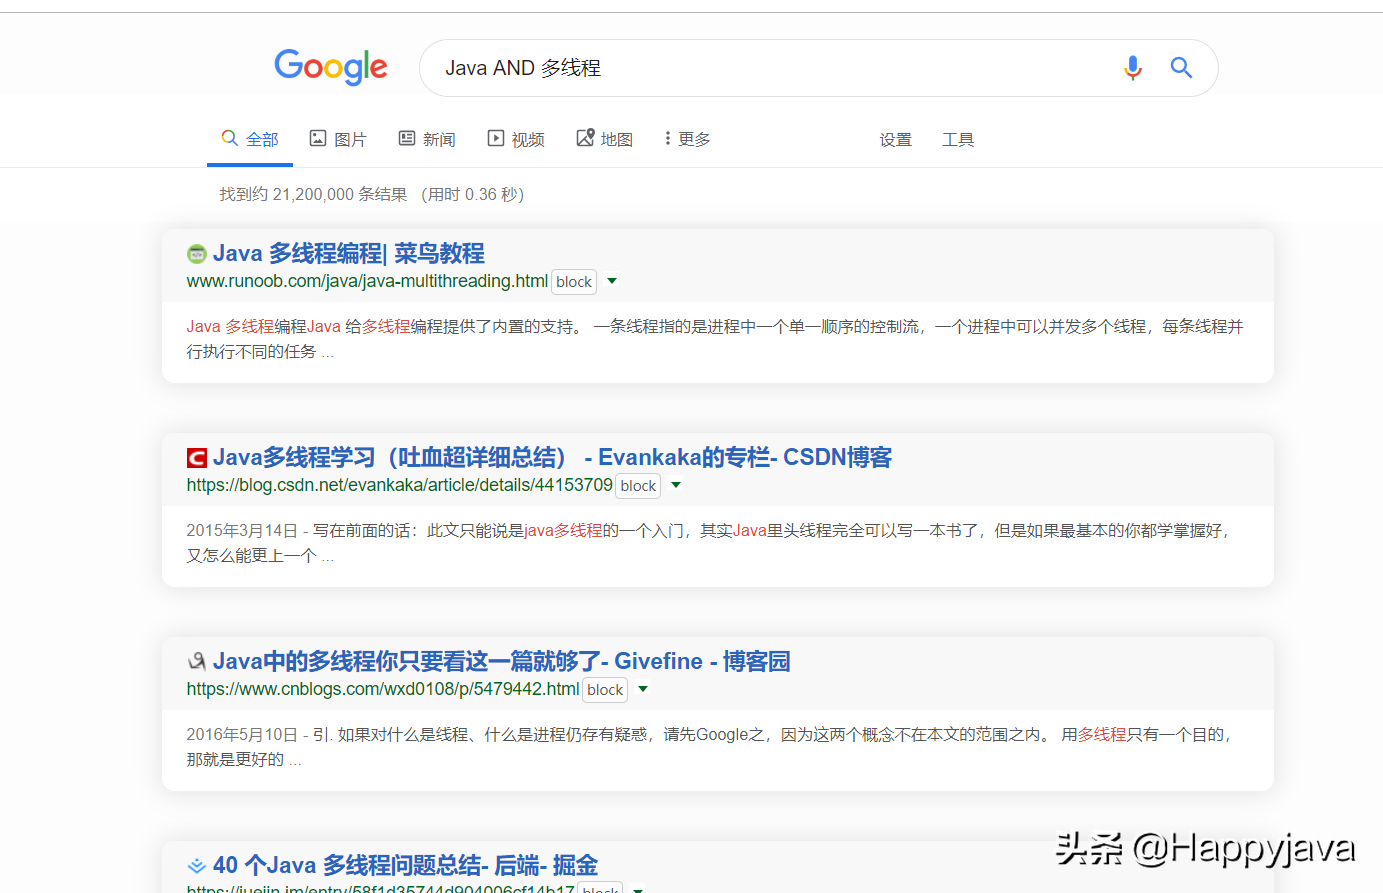Block the runoob.com result
The image size is (1383, 893).
(x=574, y=282)
